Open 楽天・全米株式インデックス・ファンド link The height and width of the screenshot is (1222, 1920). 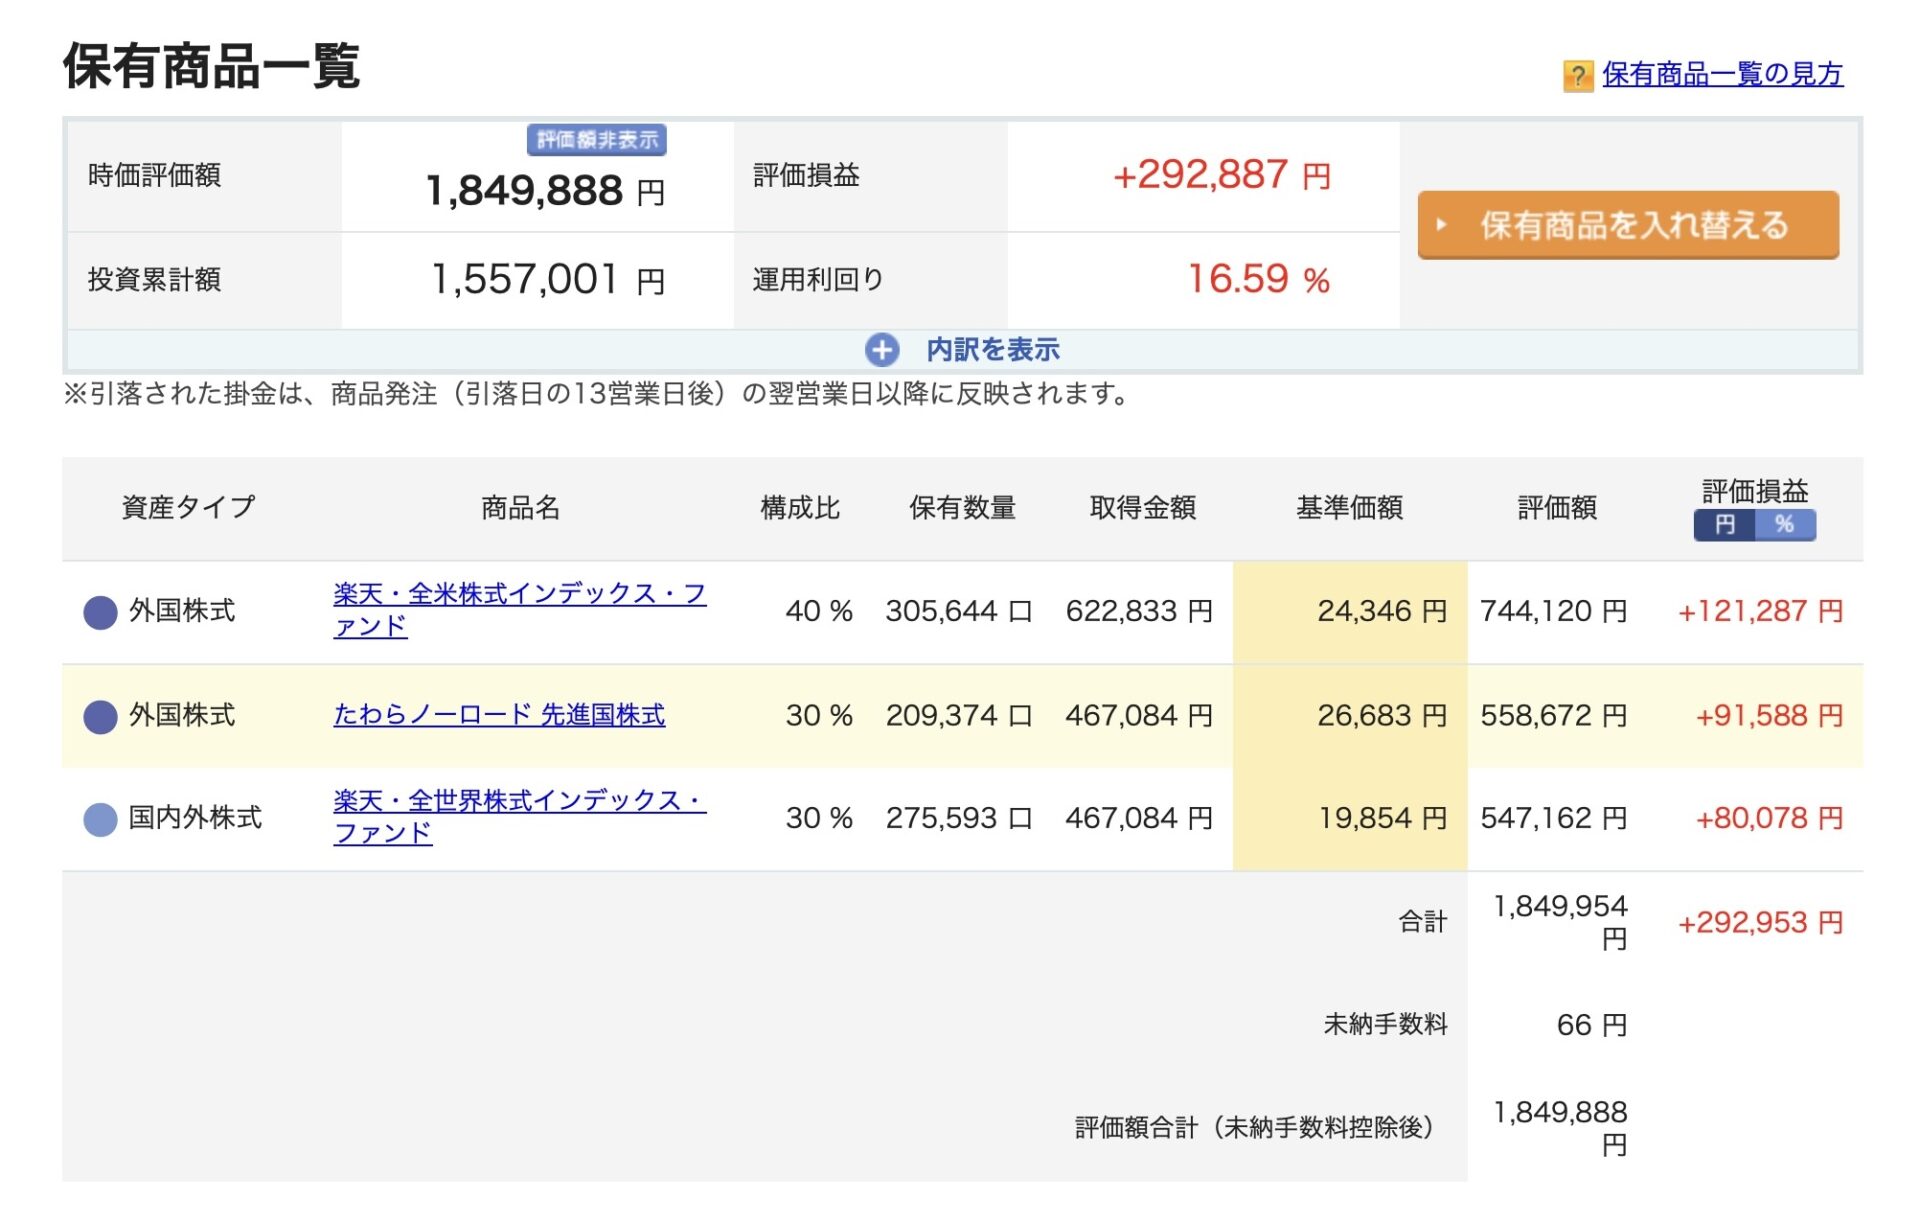(520, 610)
